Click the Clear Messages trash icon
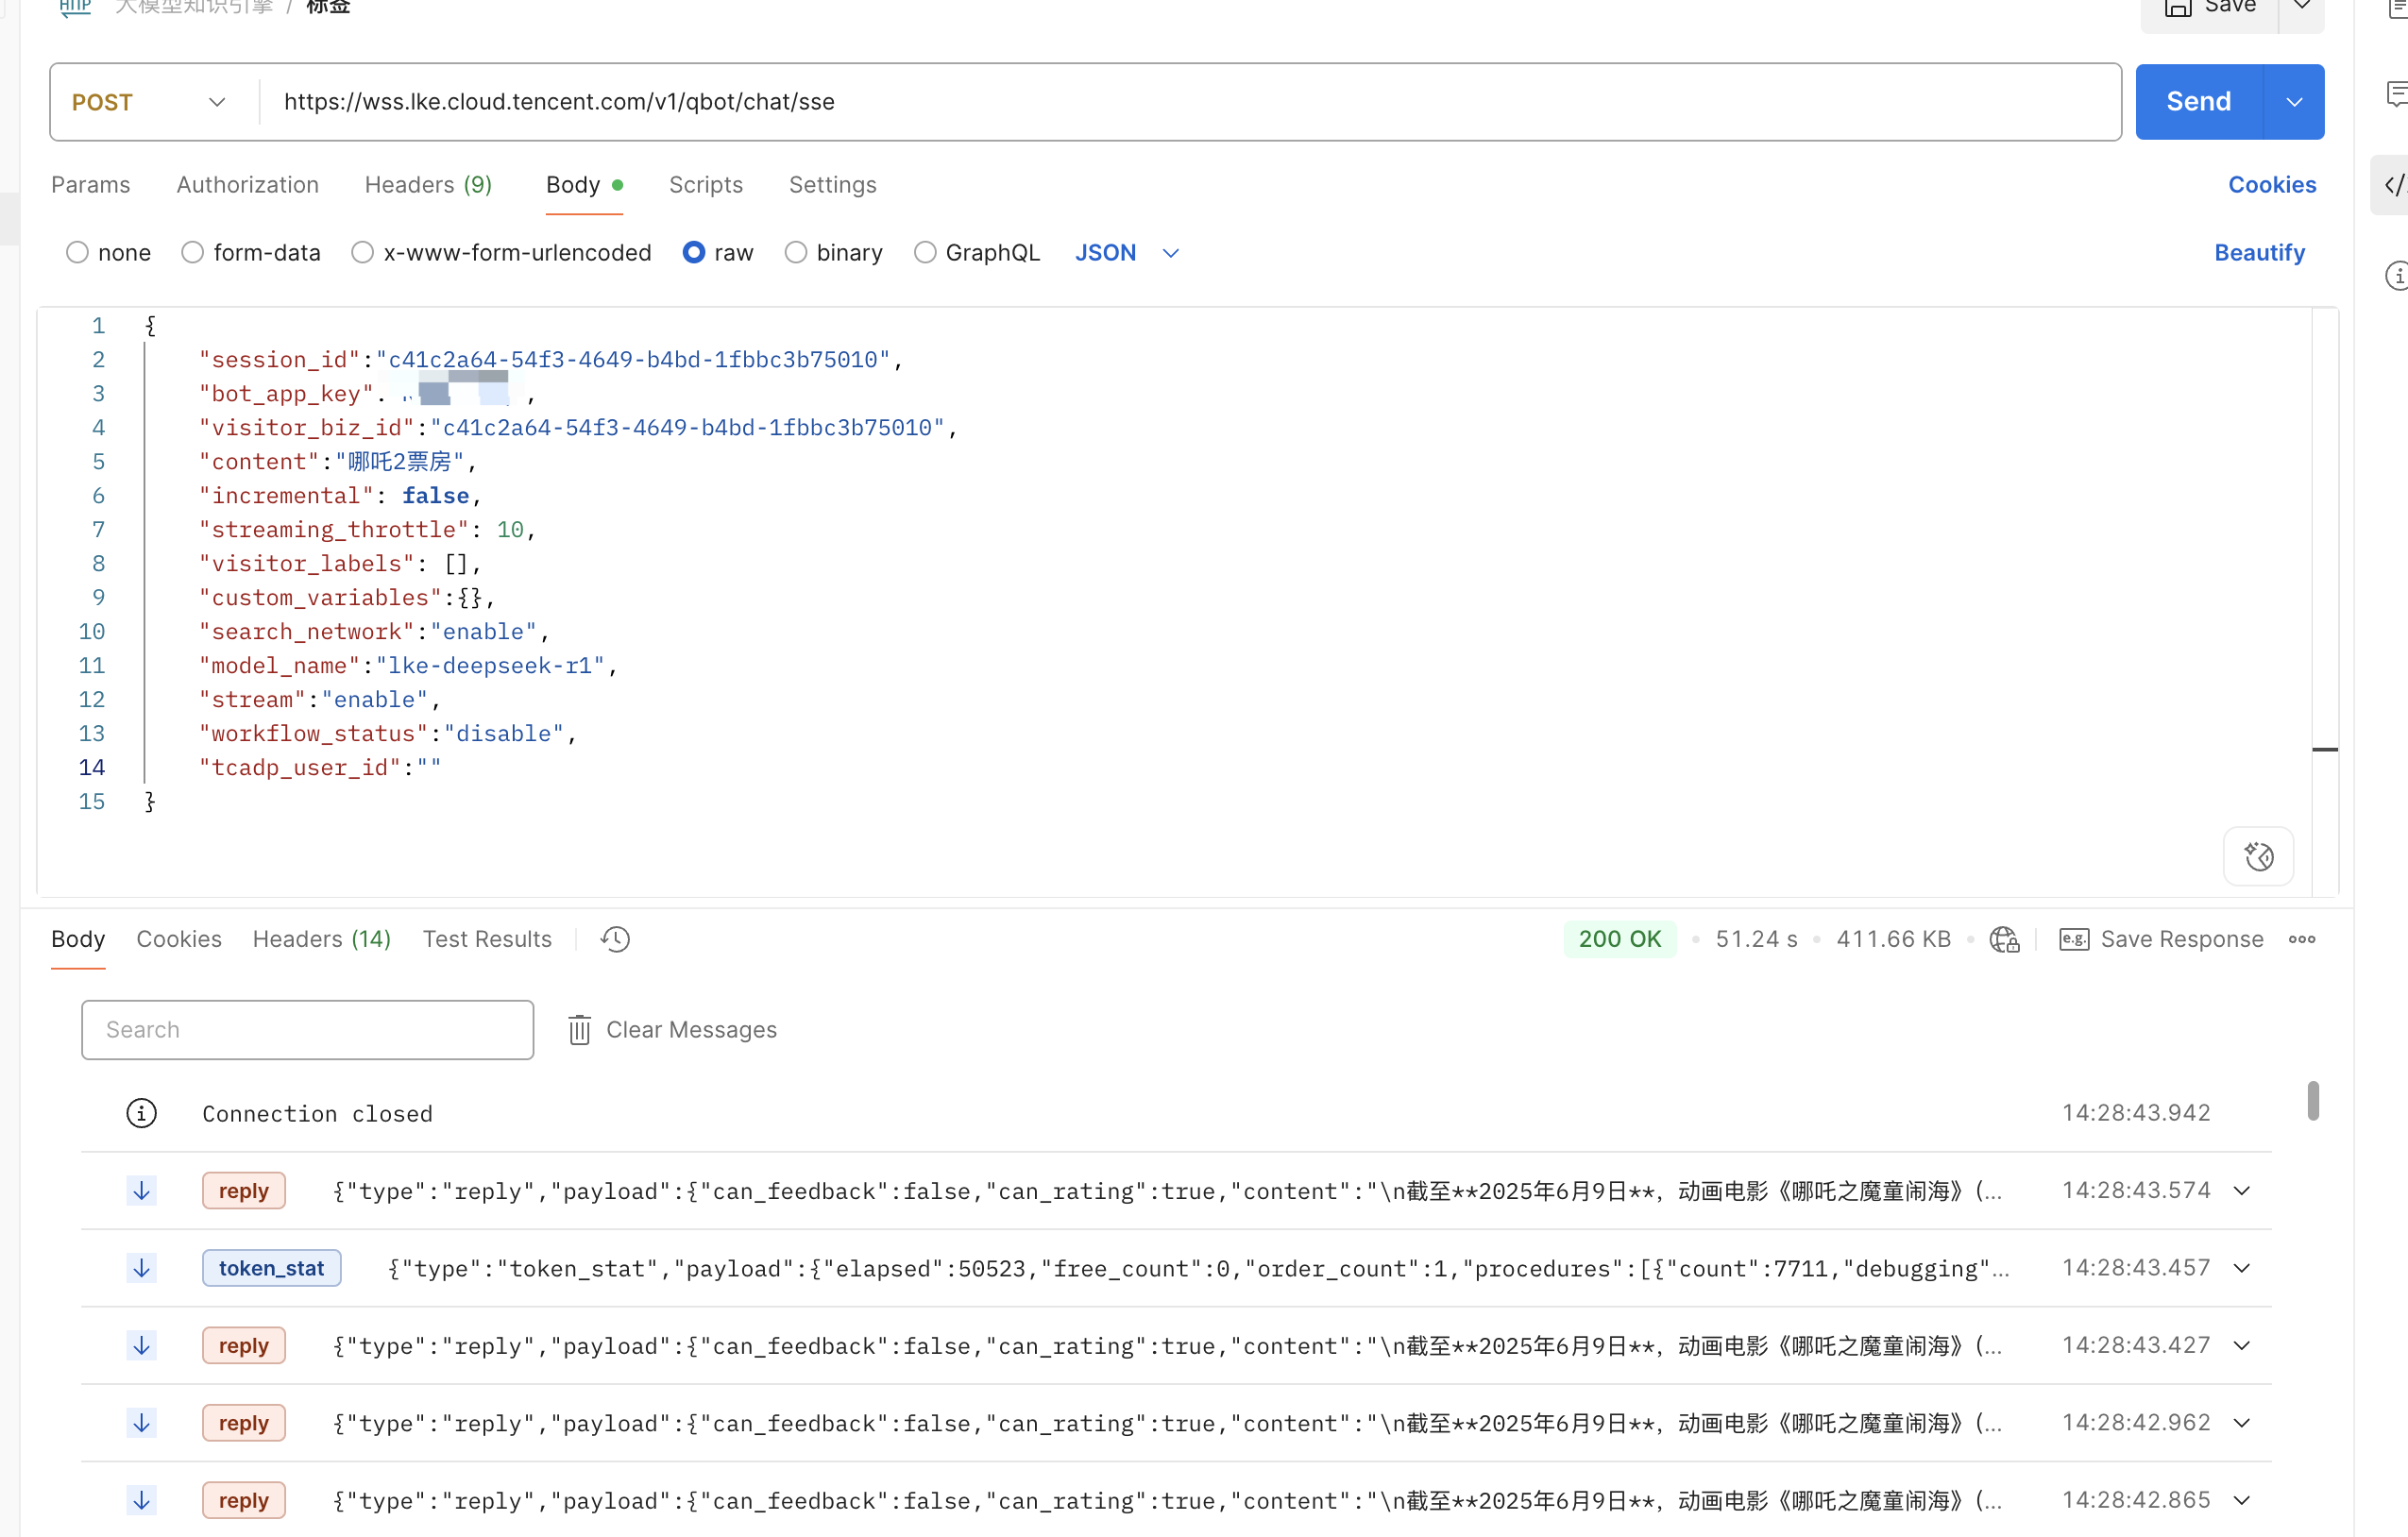The height and width of the screenshot is (1537, 2408). [579, 1029]
